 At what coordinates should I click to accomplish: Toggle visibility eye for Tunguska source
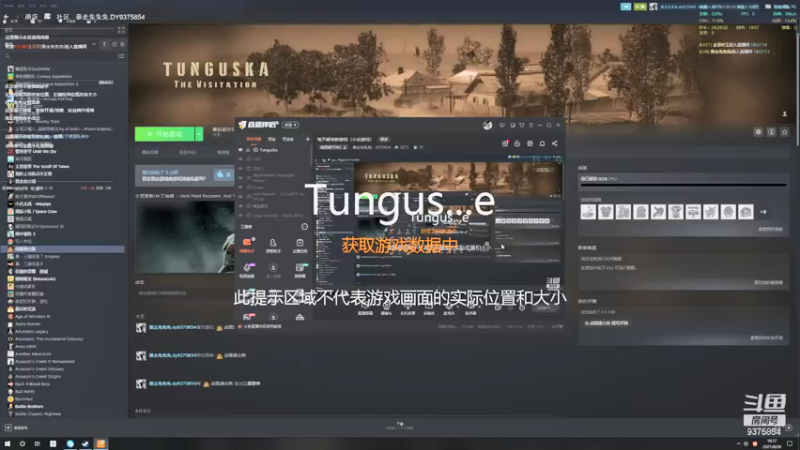(x=240, y=150)
